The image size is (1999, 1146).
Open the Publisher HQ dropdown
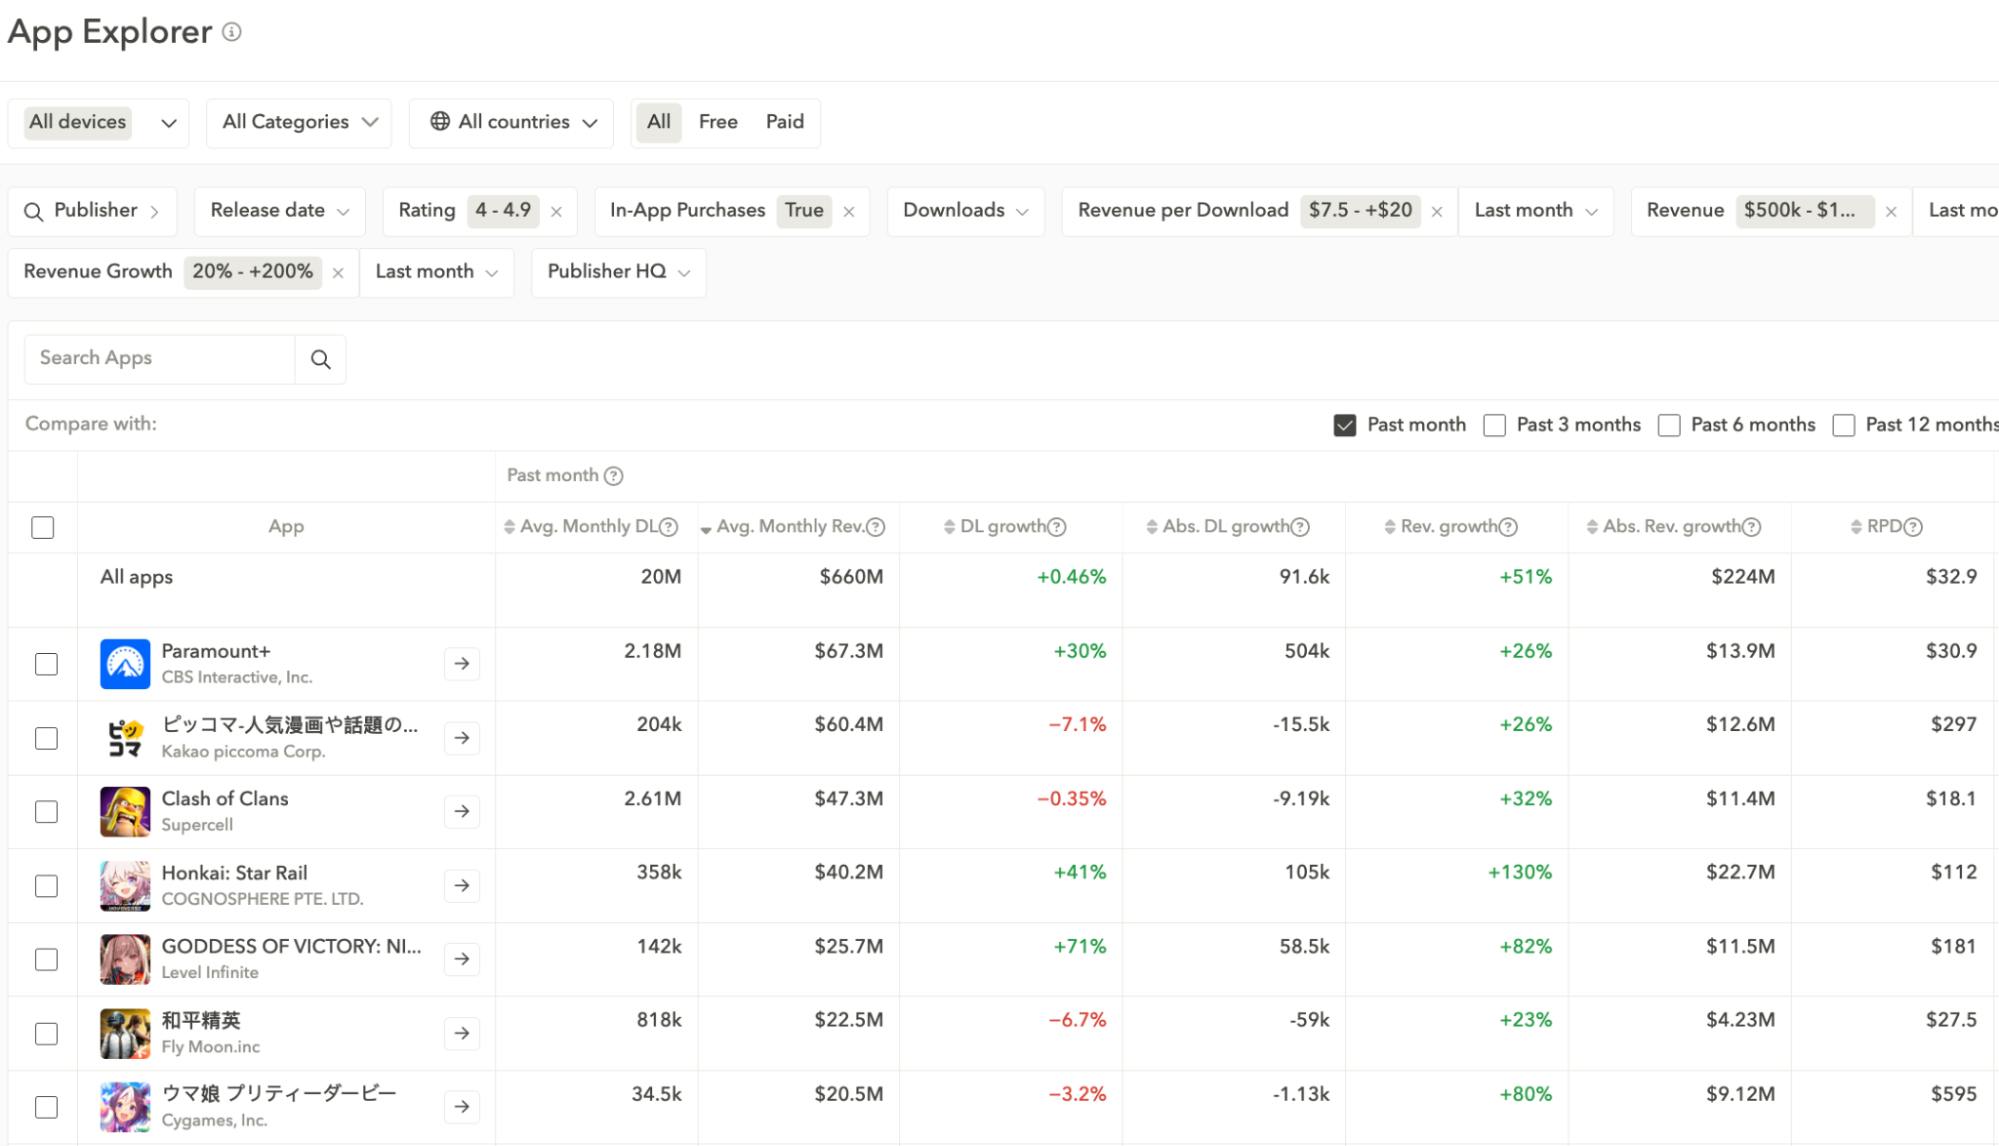pos(617,271)
